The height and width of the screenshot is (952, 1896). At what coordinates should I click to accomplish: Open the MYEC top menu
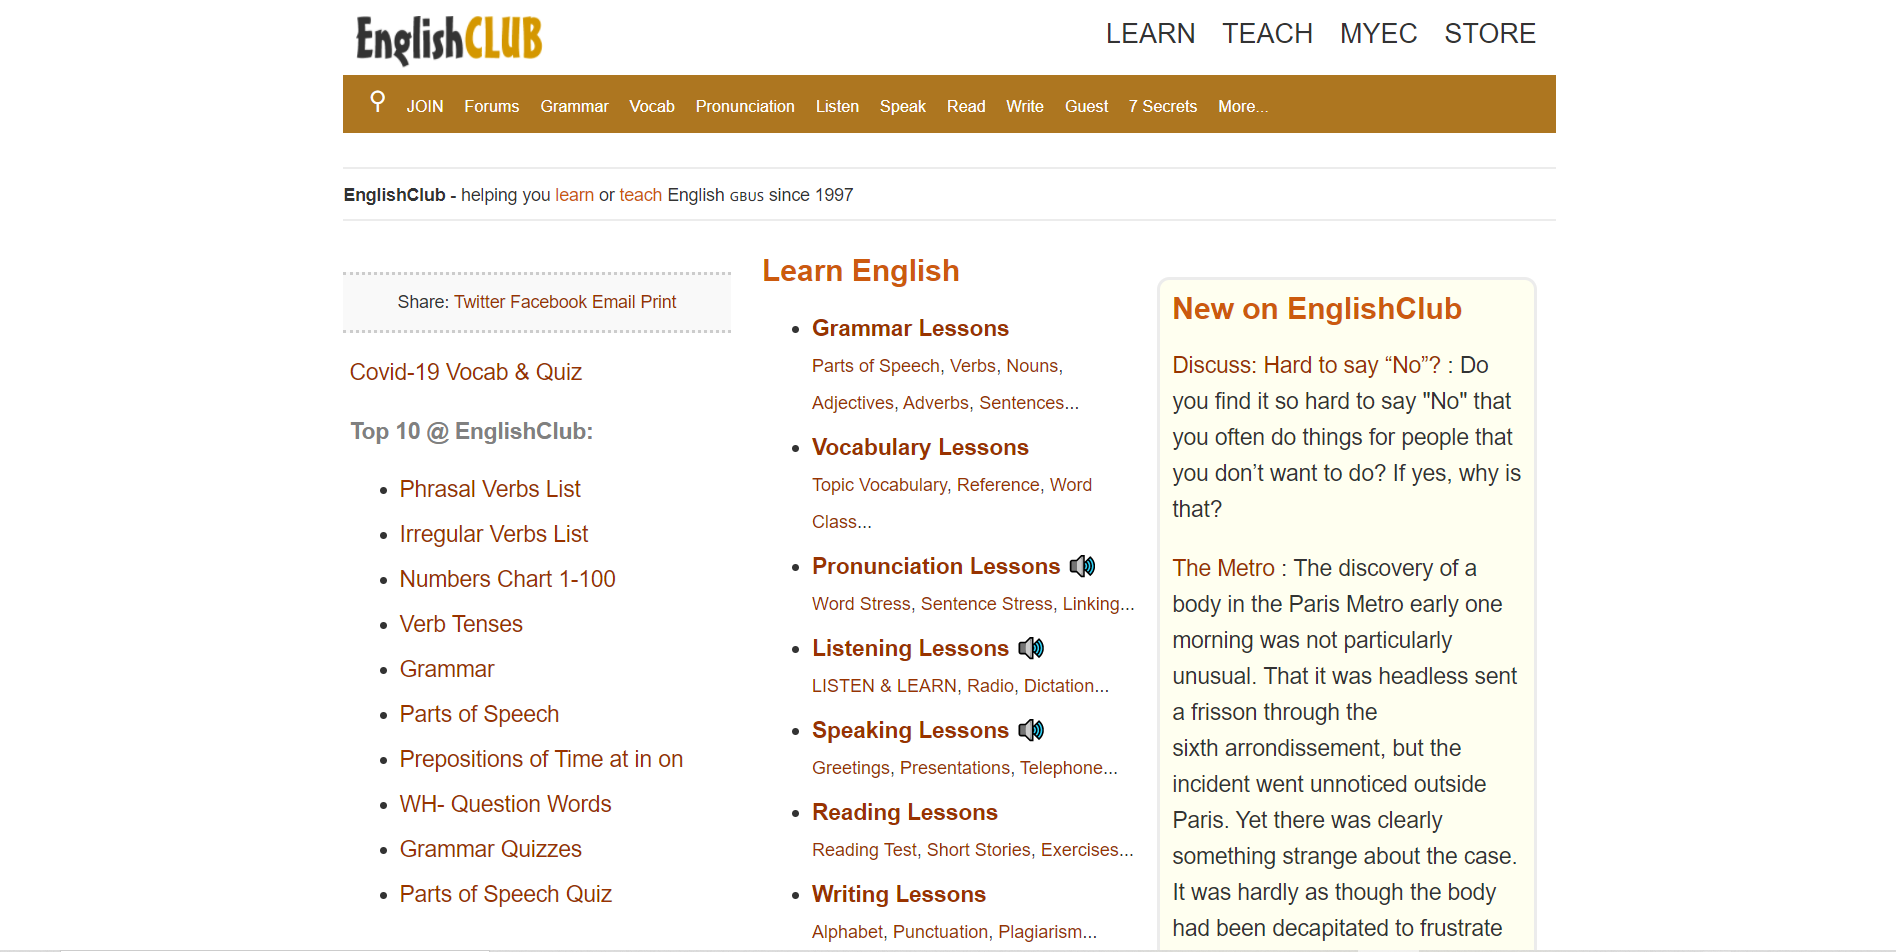1378,34
